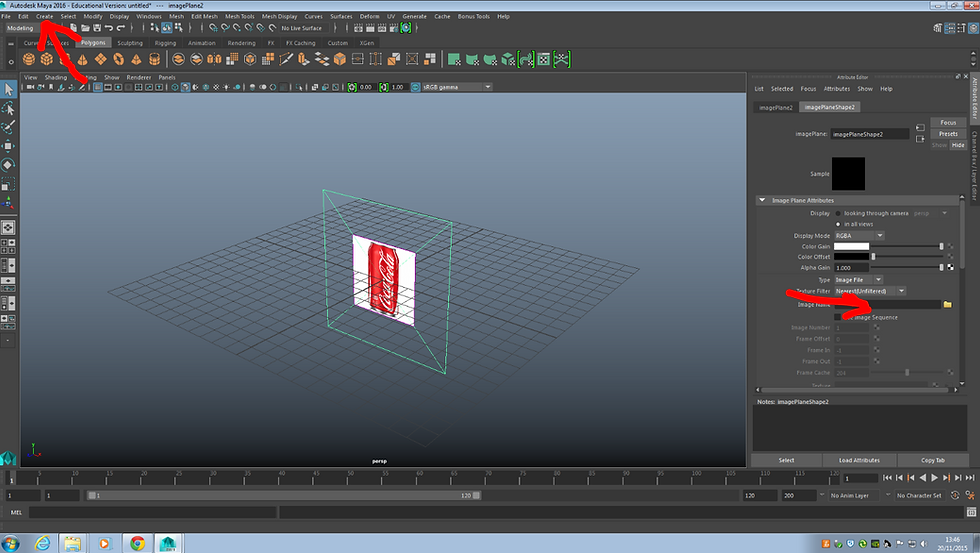Click the Undo arrow icon
Viewport: 980px width, 553px height.
coord(109,28)
